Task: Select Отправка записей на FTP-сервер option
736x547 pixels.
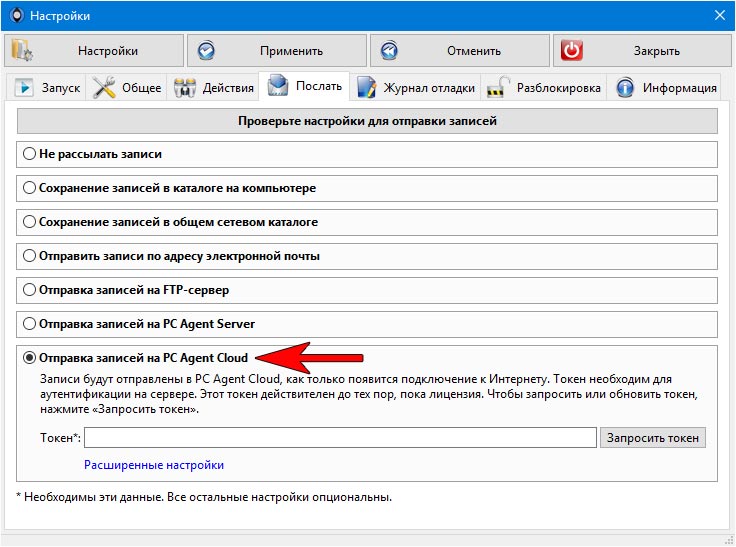Action: click(30, 290)
